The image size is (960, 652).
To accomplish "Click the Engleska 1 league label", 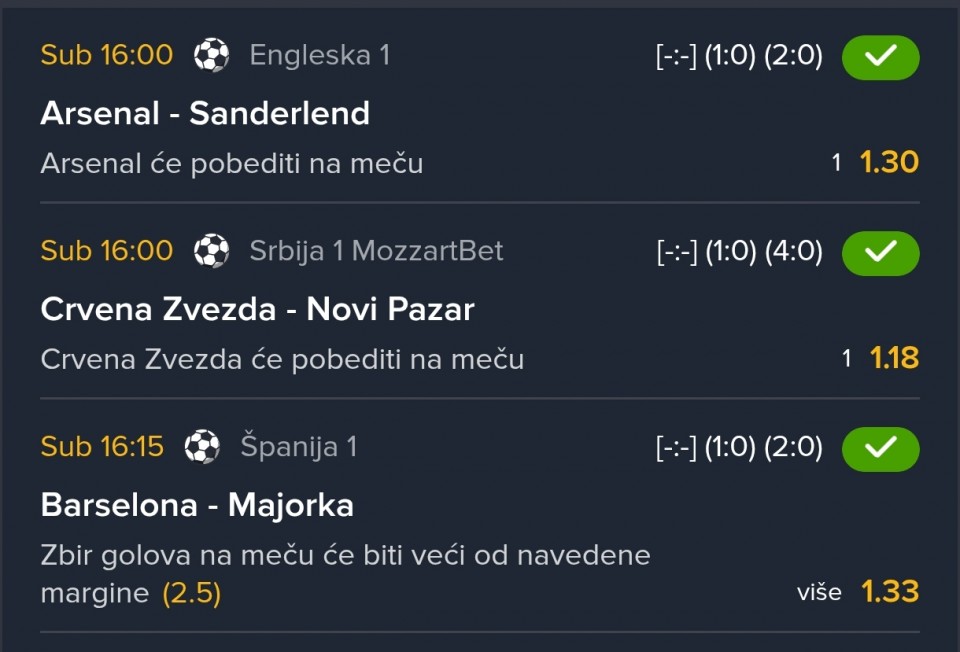I will tap(320, 55).
